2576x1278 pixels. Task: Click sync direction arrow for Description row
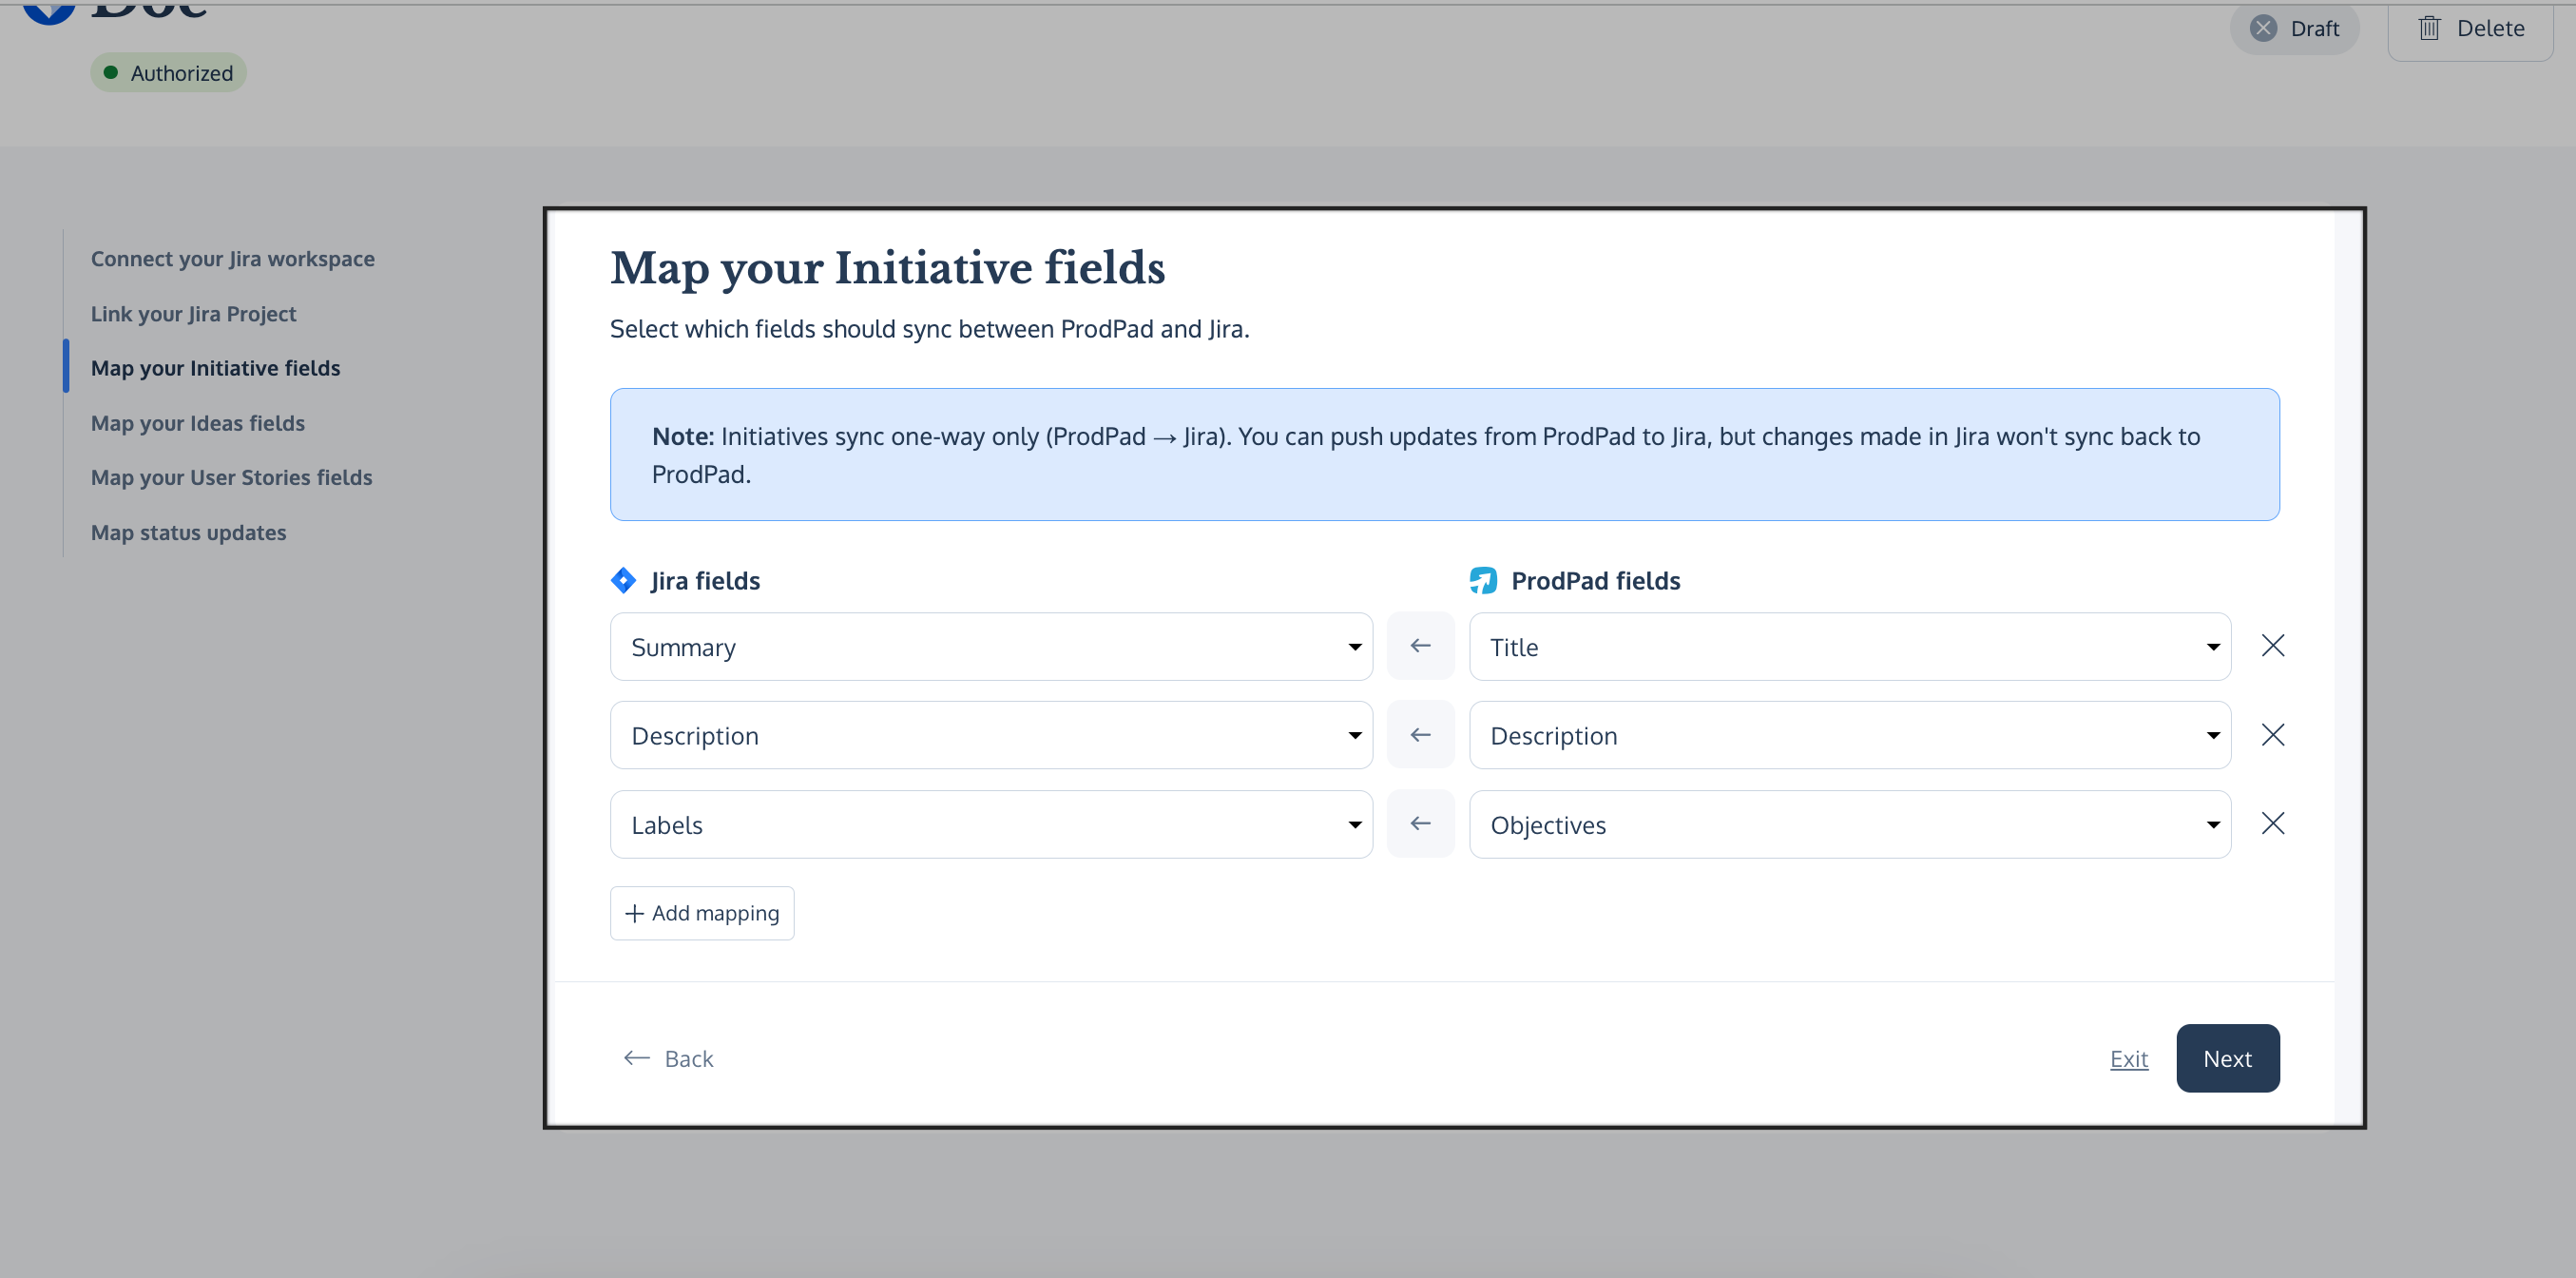point(1420,735)
